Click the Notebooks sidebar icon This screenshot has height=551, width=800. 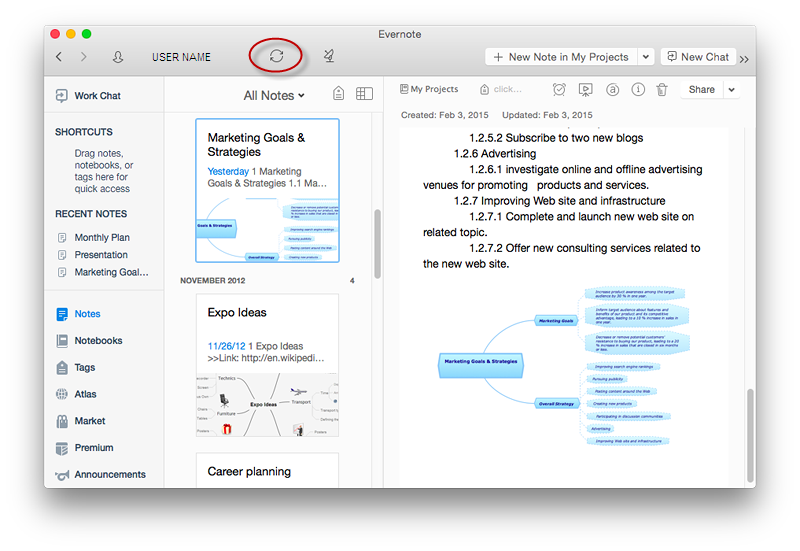click(x=62, y=341)
